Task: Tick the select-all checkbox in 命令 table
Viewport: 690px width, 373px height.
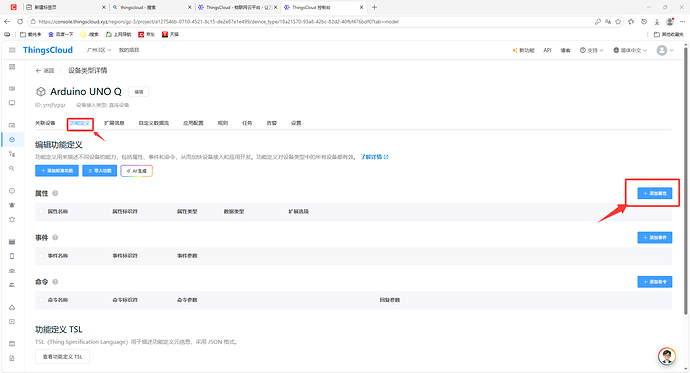Action: (41, 300)
